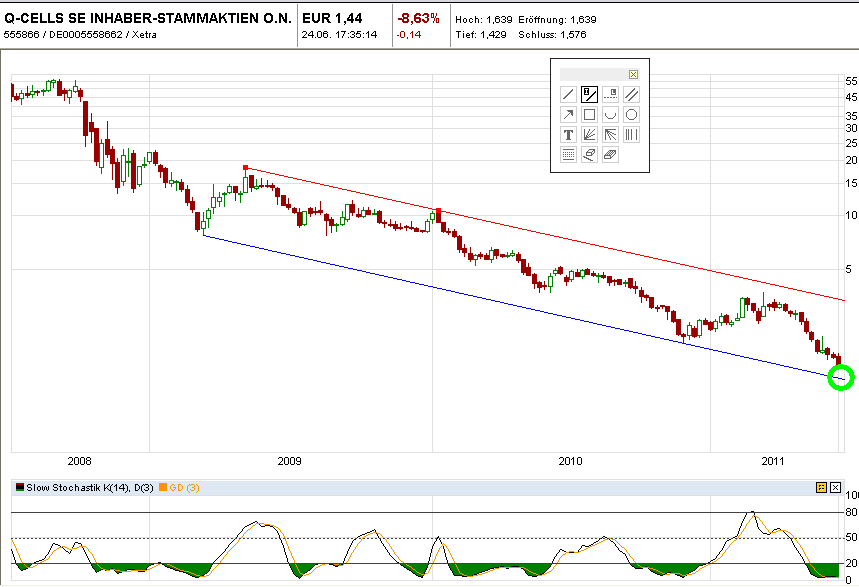Open Slow Stochastik indicator settings button

(x=821, y=487)
